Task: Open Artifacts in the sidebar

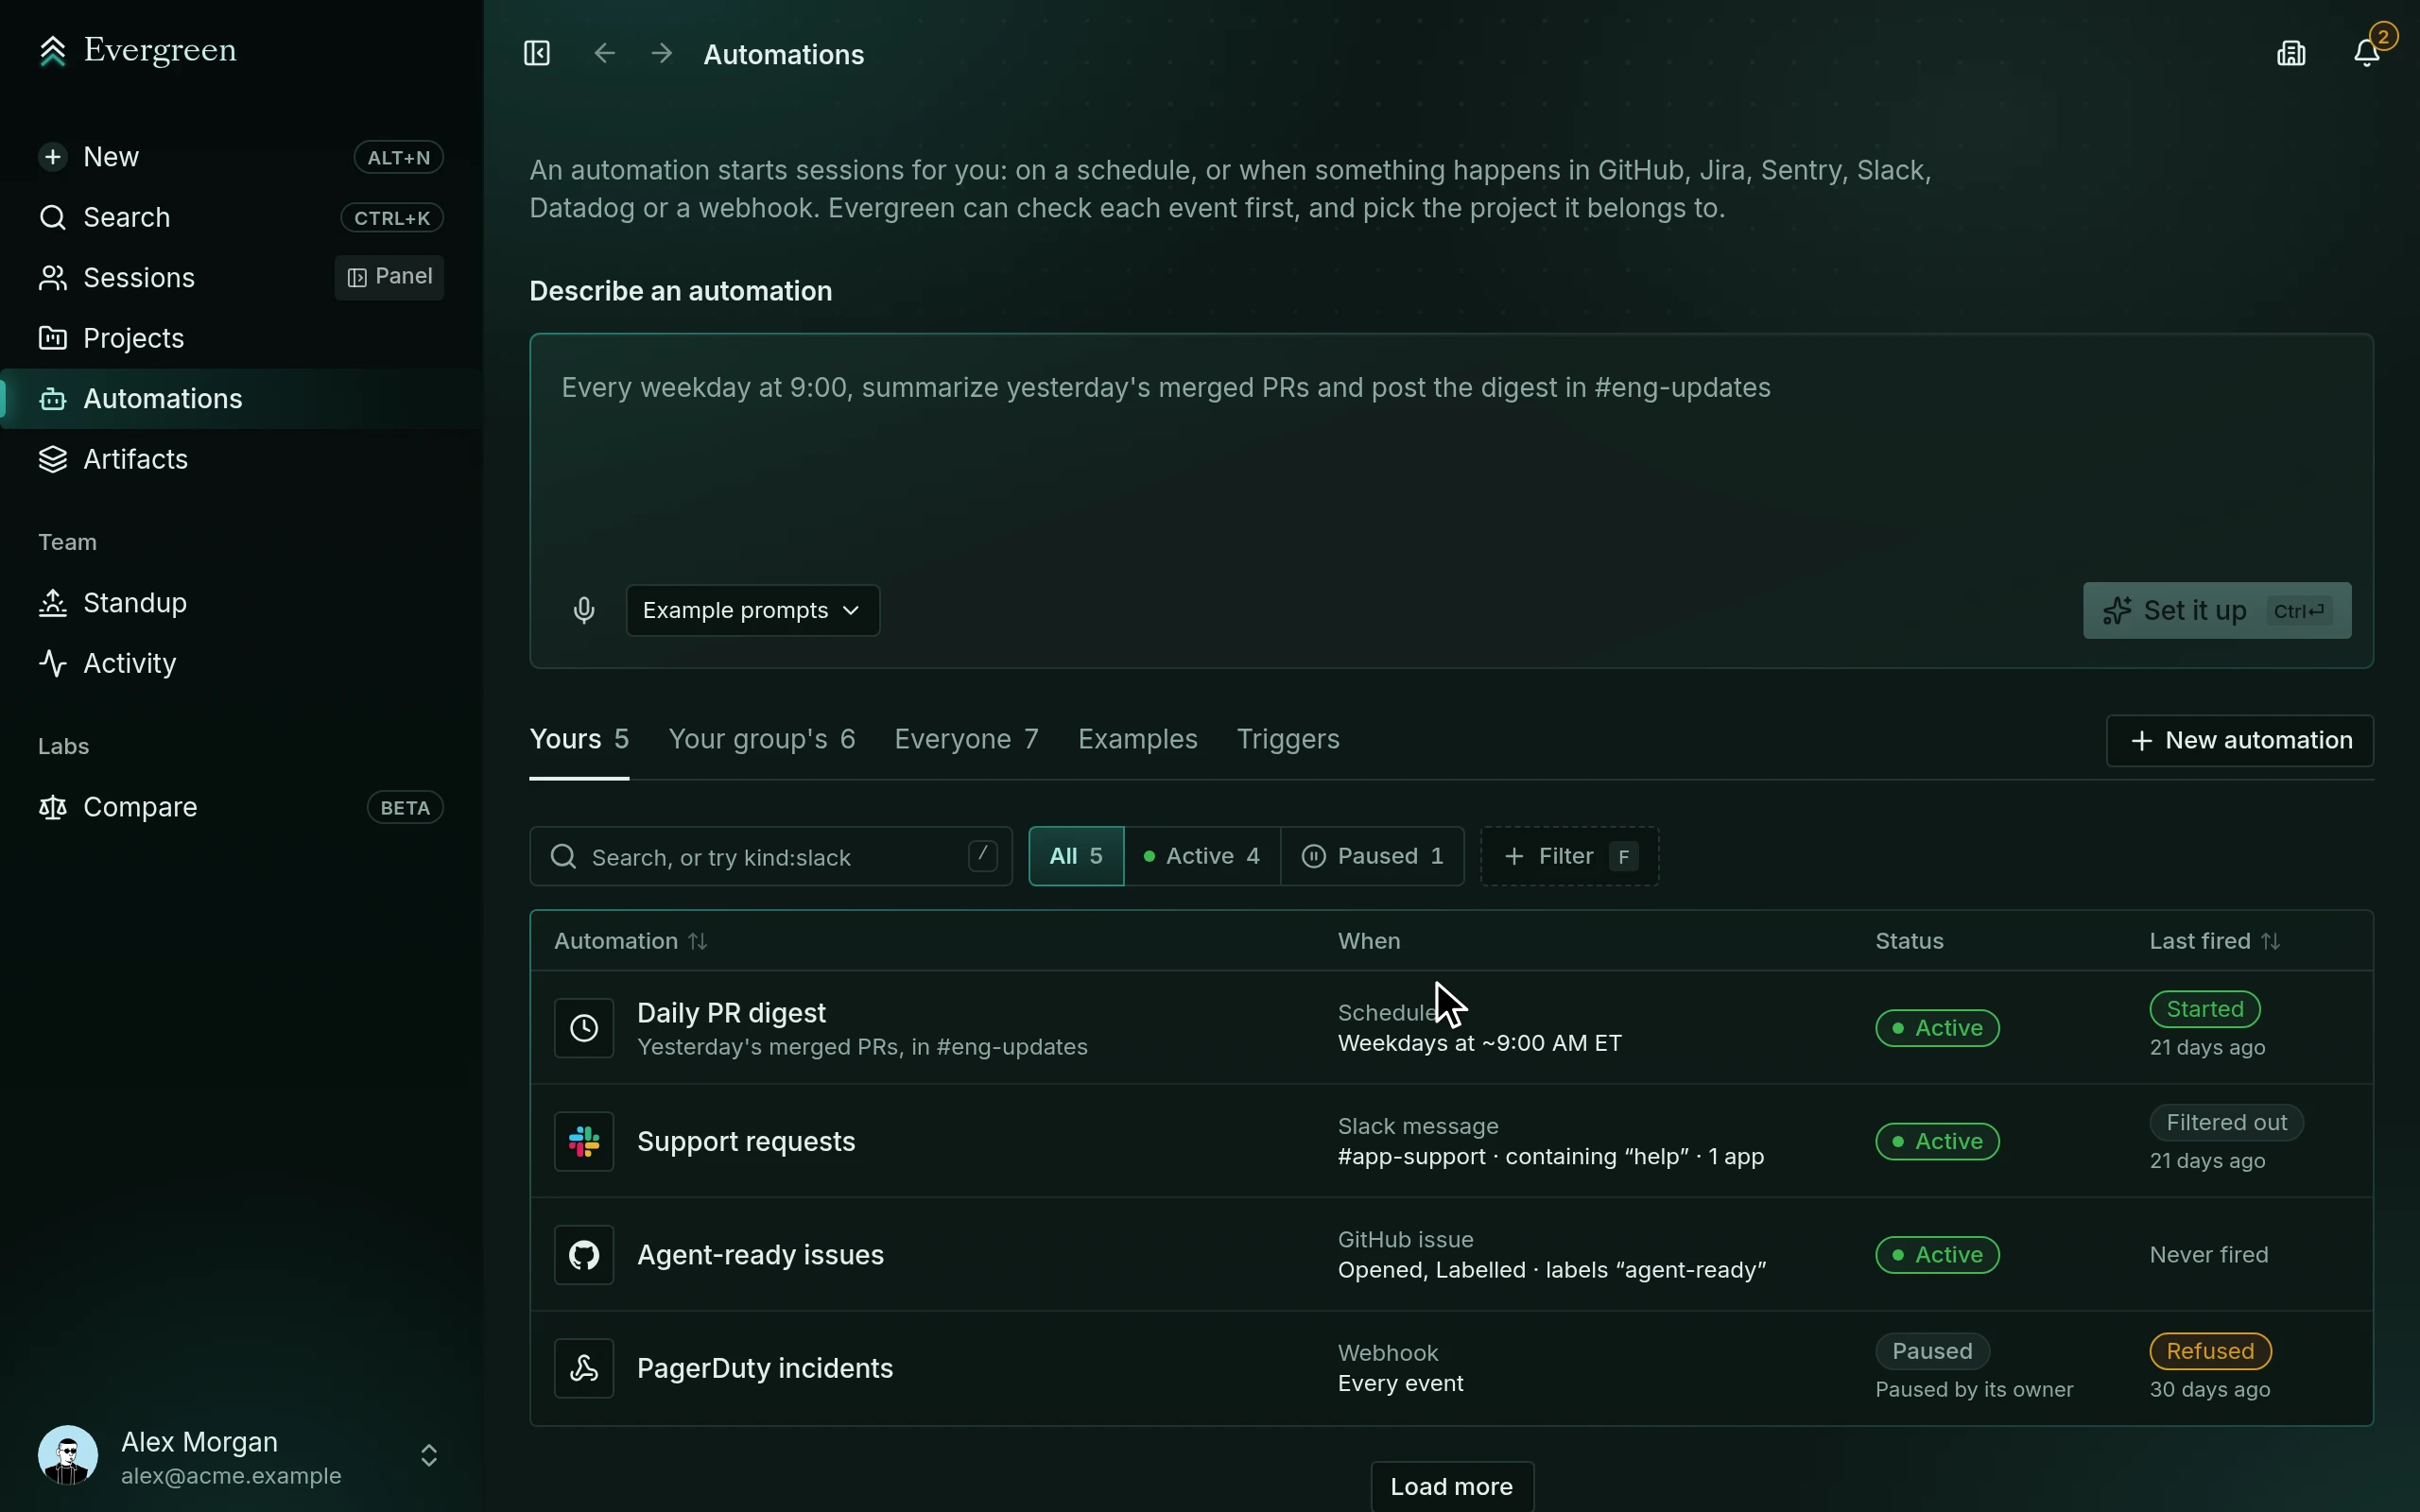Action: tap(241, 459)
